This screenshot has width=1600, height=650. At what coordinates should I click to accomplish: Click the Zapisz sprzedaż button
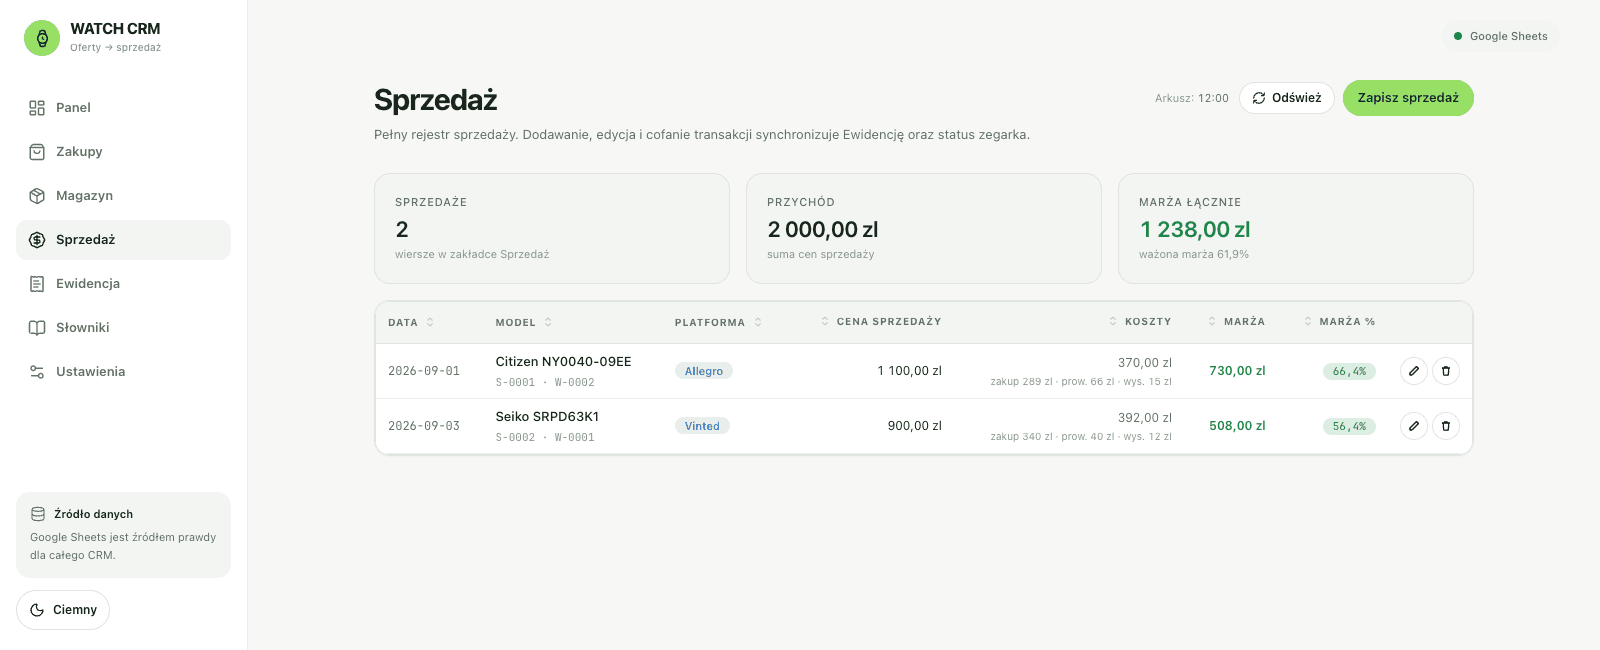tap(1408, 98)
